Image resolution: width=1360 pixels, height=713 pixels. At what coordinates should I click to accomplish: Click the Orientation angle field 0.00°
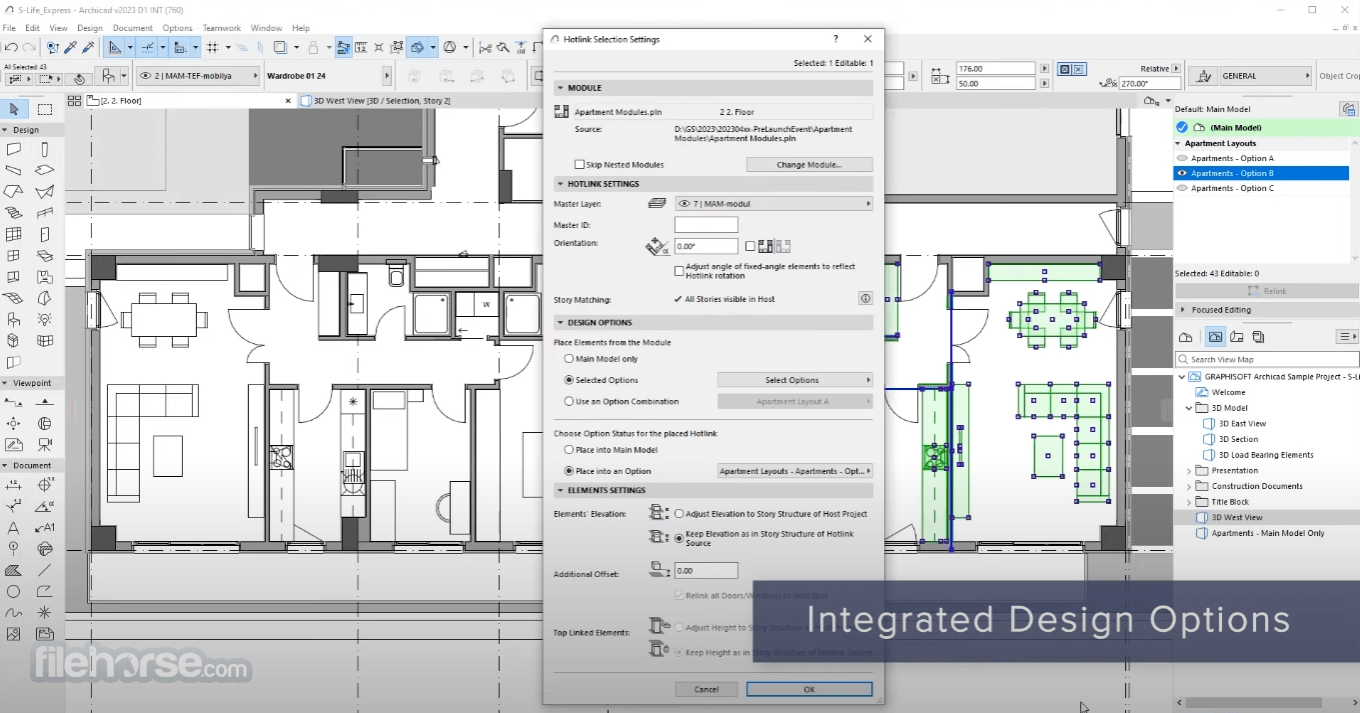(706, 246)
